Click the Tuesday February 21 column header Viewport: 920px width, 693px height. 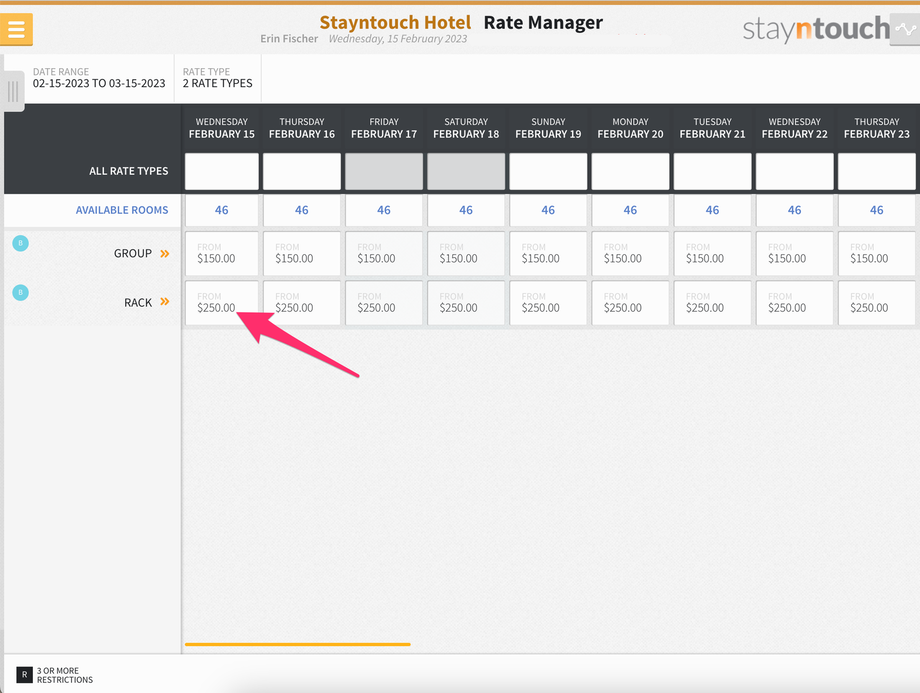tap(712, 128)
